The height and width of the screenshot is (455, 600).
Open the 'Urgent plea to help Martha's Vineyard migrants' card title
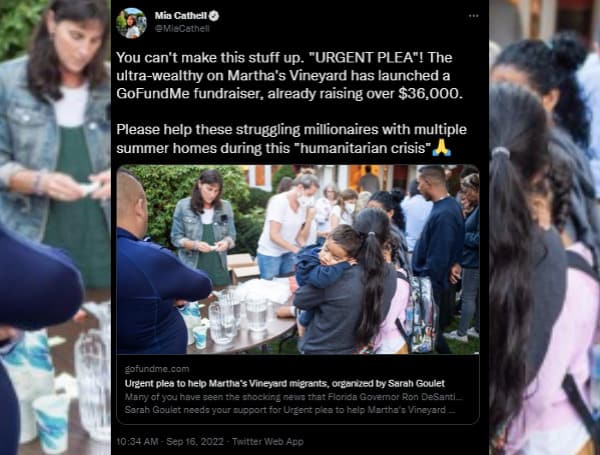click(x=285, y=383)
